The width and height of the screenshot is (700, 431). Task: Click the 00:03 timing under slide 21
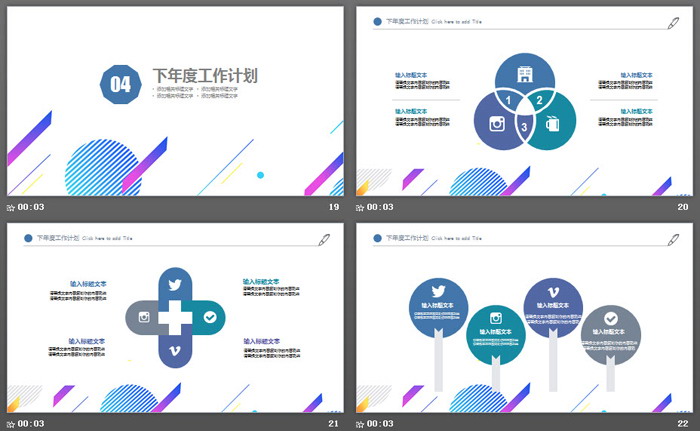[31, 424]
